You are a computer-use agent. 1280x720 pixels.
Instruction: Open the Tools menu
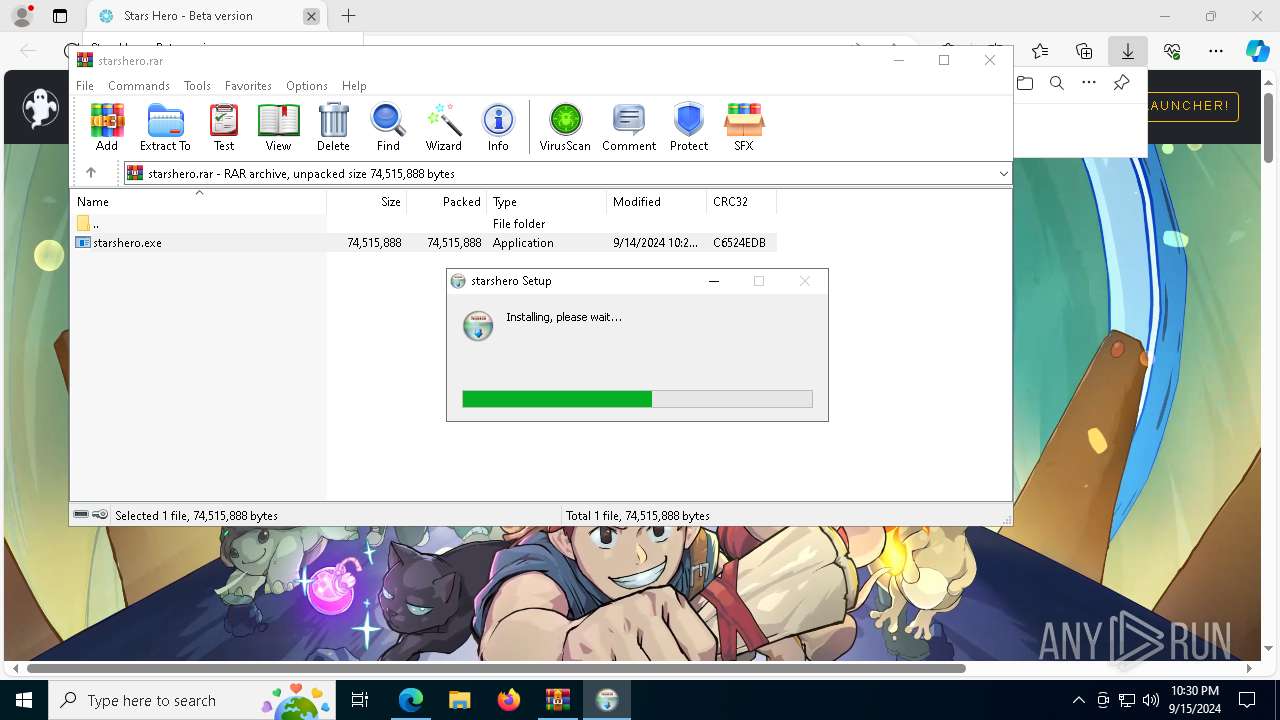[x=197, y=86]
